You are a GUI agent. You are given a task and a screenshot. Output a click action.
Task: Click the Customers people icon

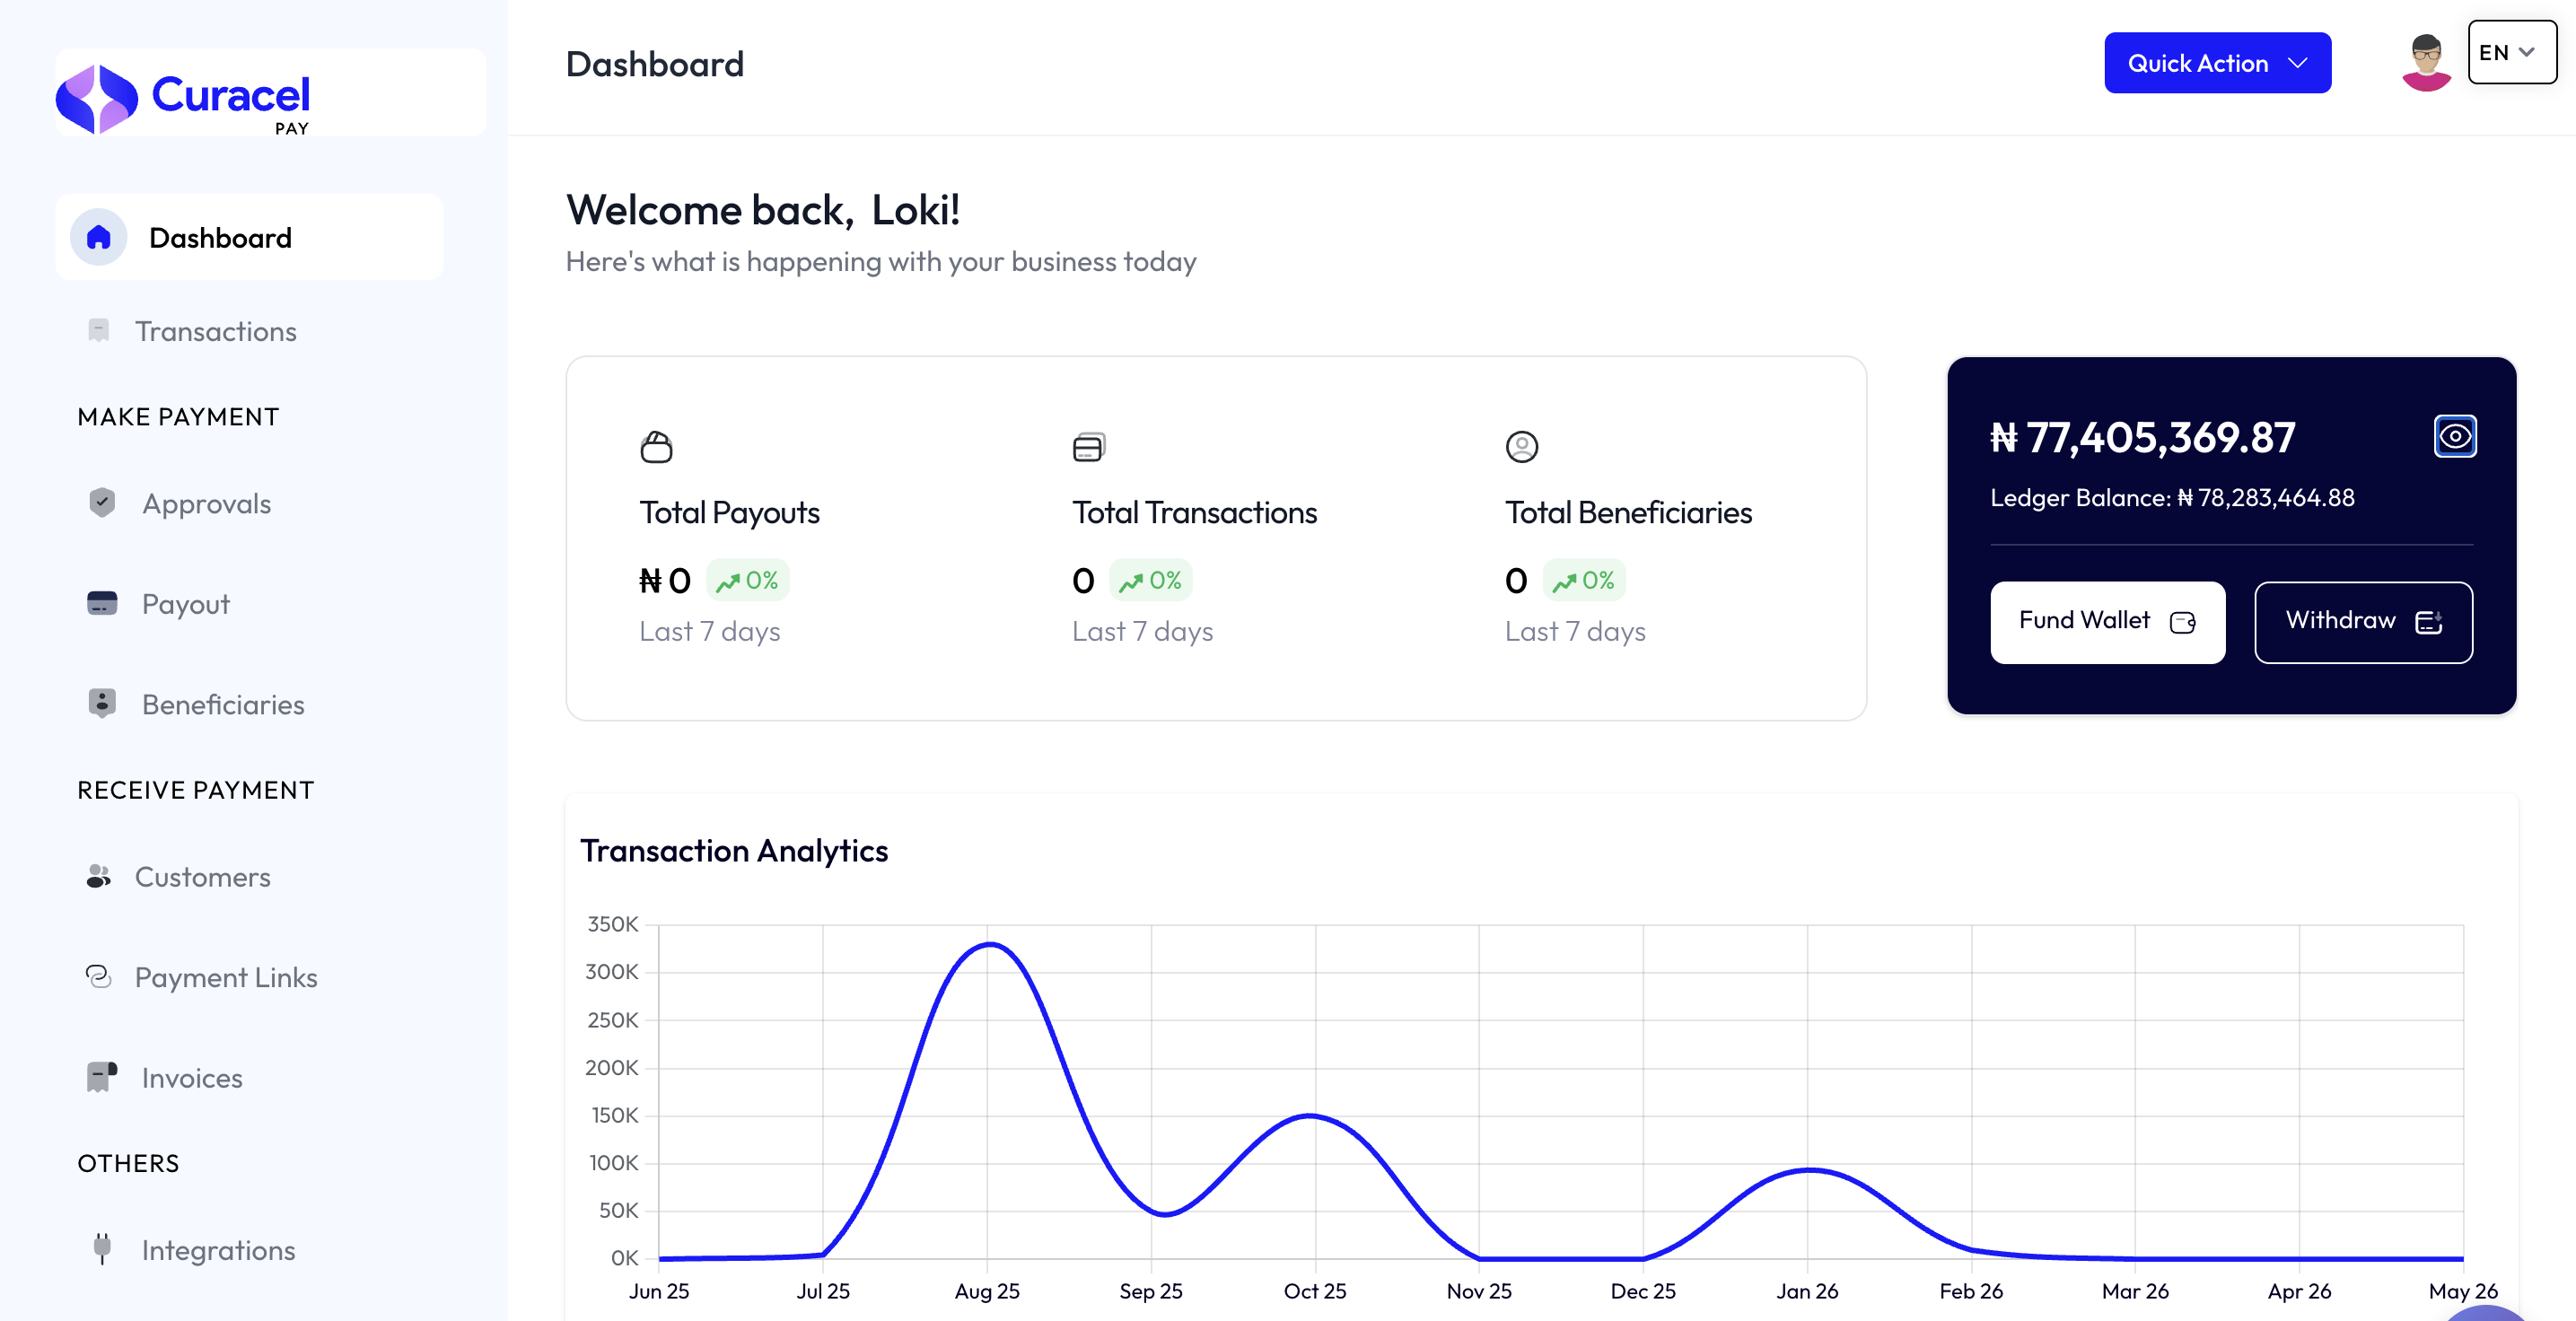click(x=98, y=877)
